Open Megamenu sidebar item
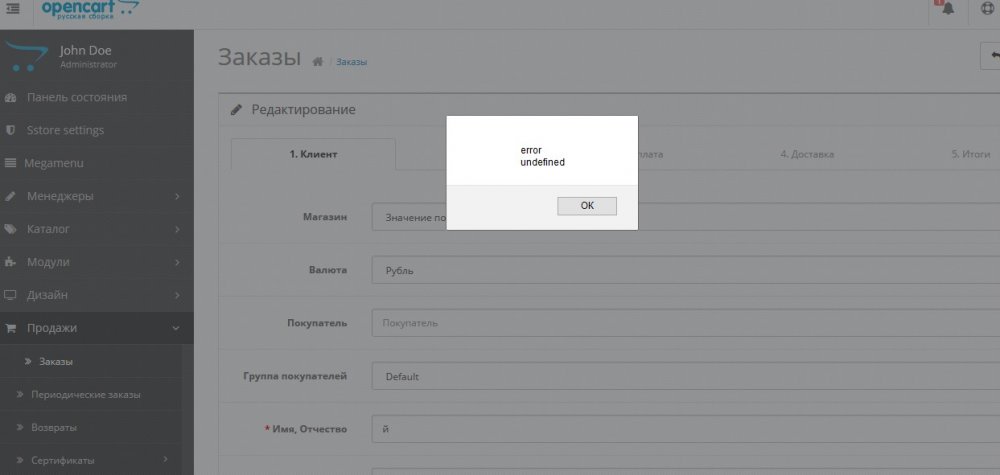 (x=97, y=163)
